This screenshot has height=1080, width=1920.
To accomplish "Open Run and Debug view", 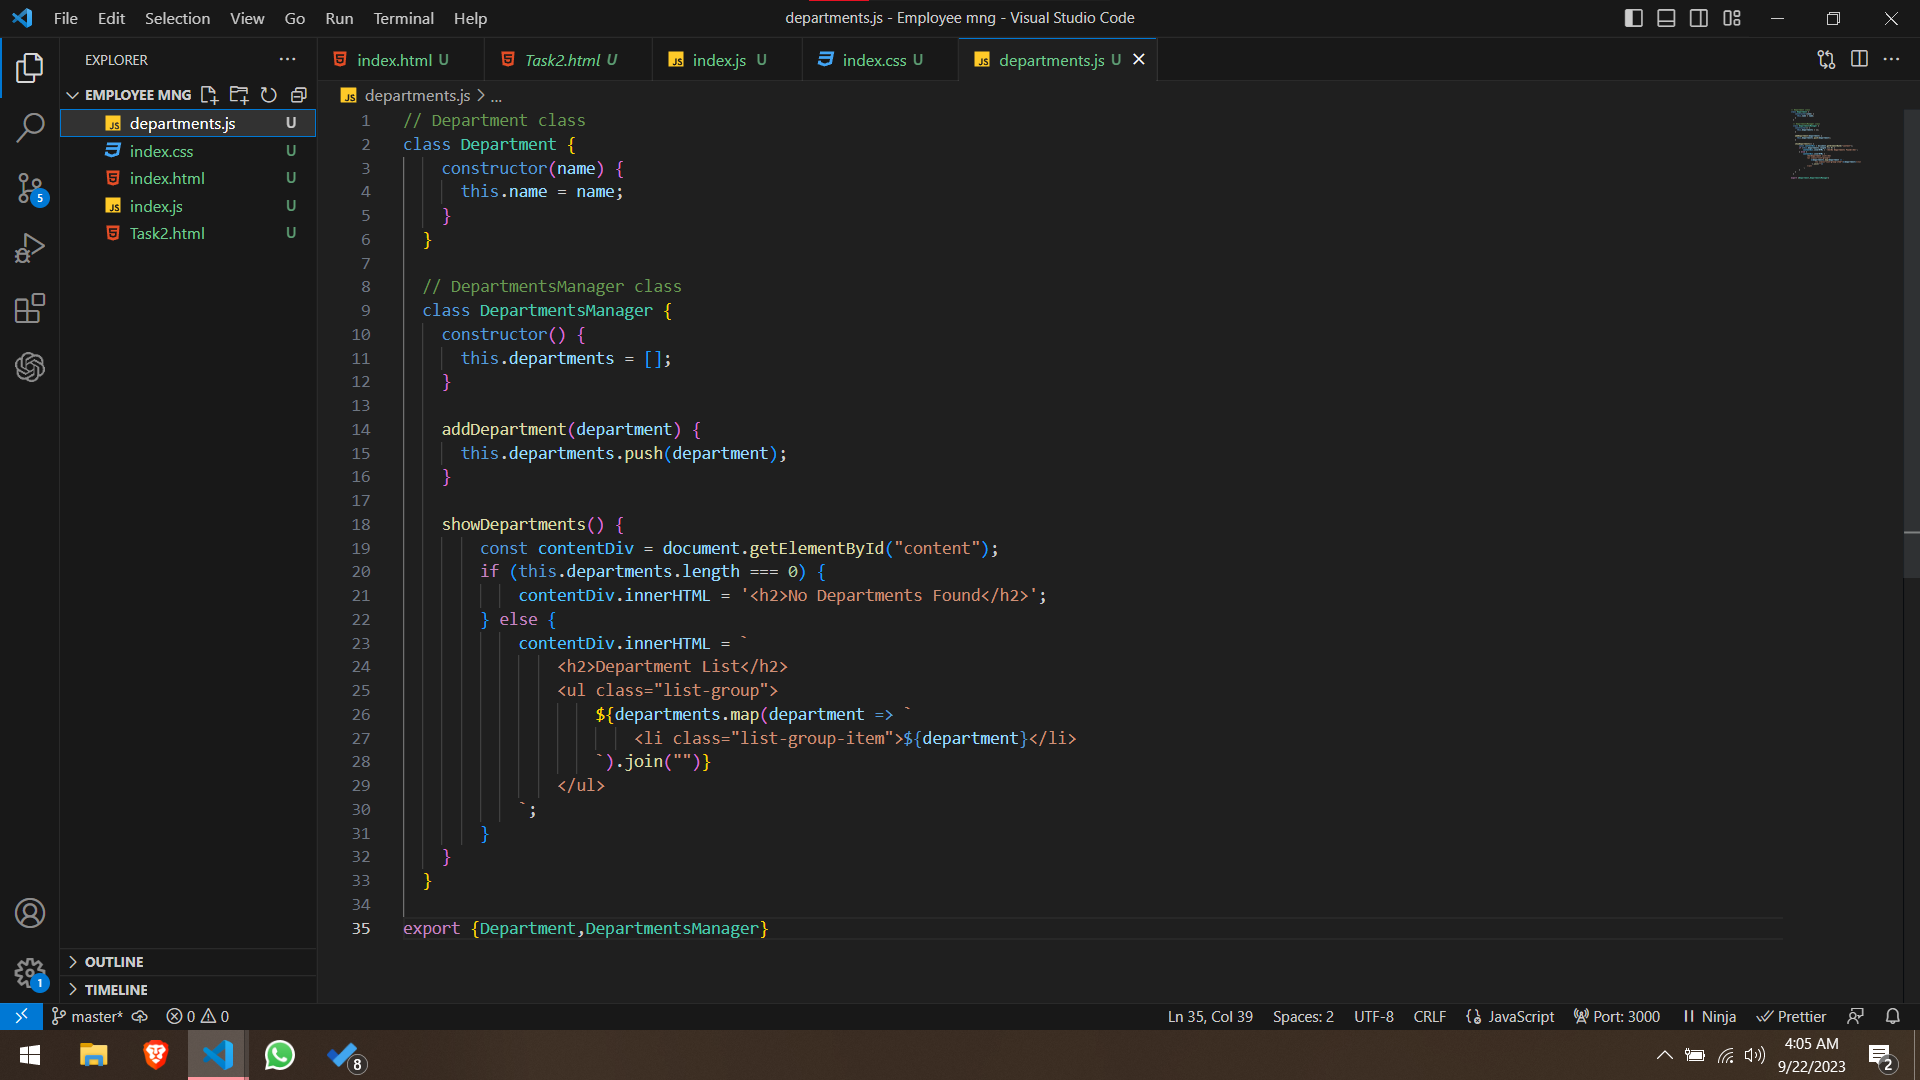I will coord(30,248).
